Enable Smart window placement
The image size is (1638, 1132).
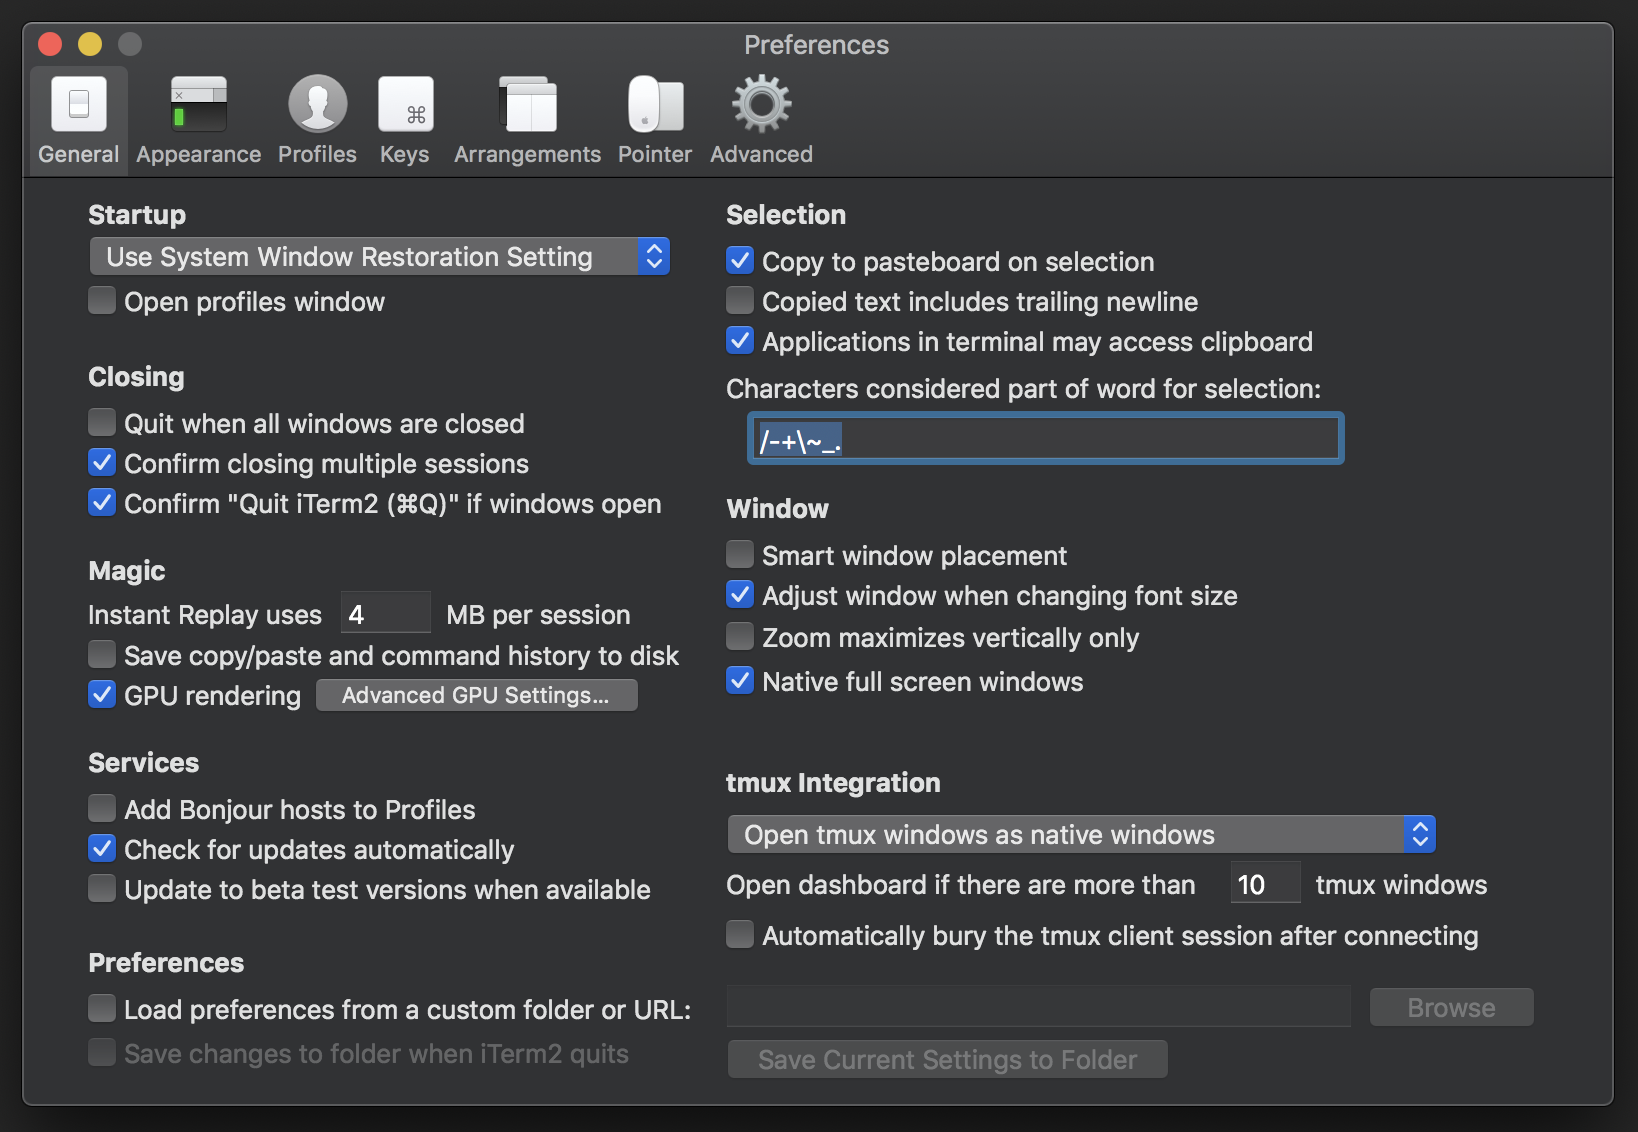740,555
